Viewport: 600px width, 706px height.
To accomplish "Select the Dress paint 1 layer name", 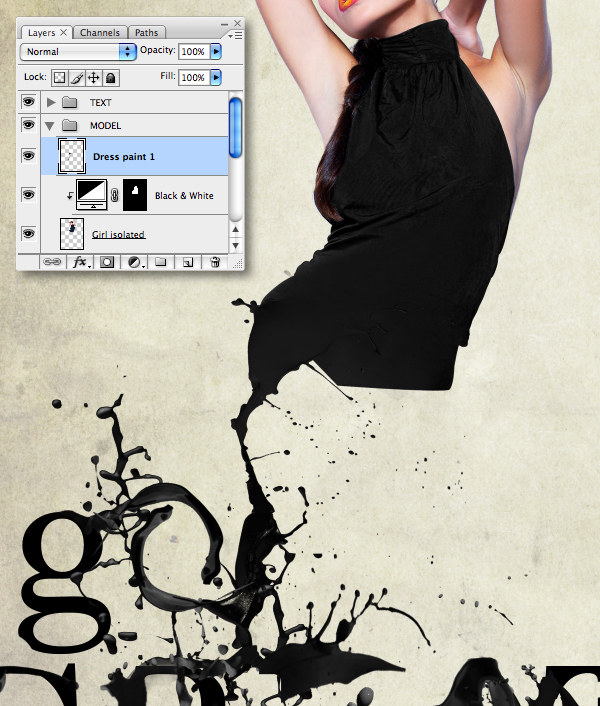I will (x=124, y=157).
